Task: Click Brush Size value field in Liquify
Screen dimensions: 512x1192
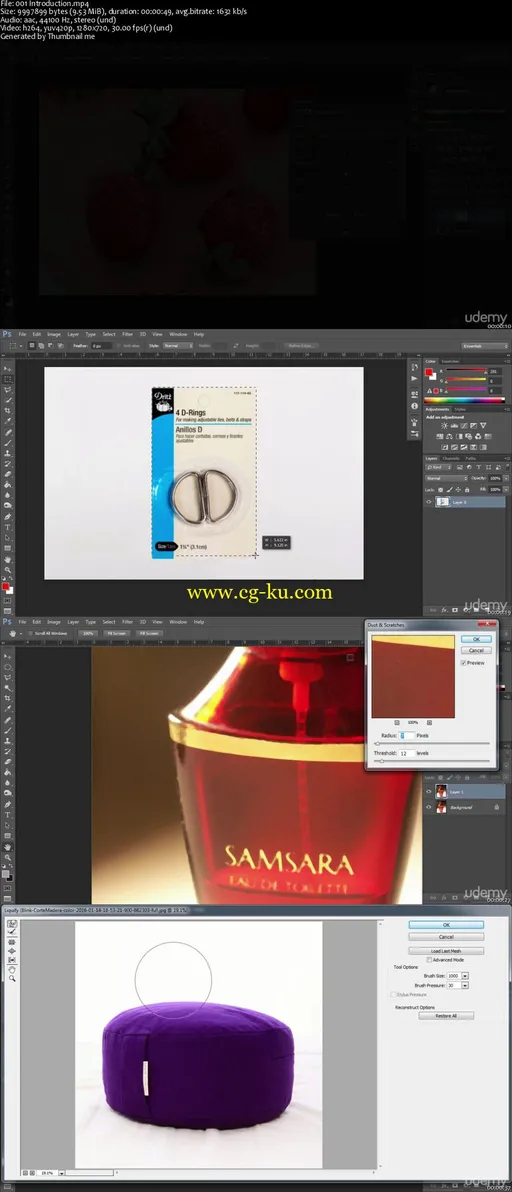Action: (x=453, y=976)
